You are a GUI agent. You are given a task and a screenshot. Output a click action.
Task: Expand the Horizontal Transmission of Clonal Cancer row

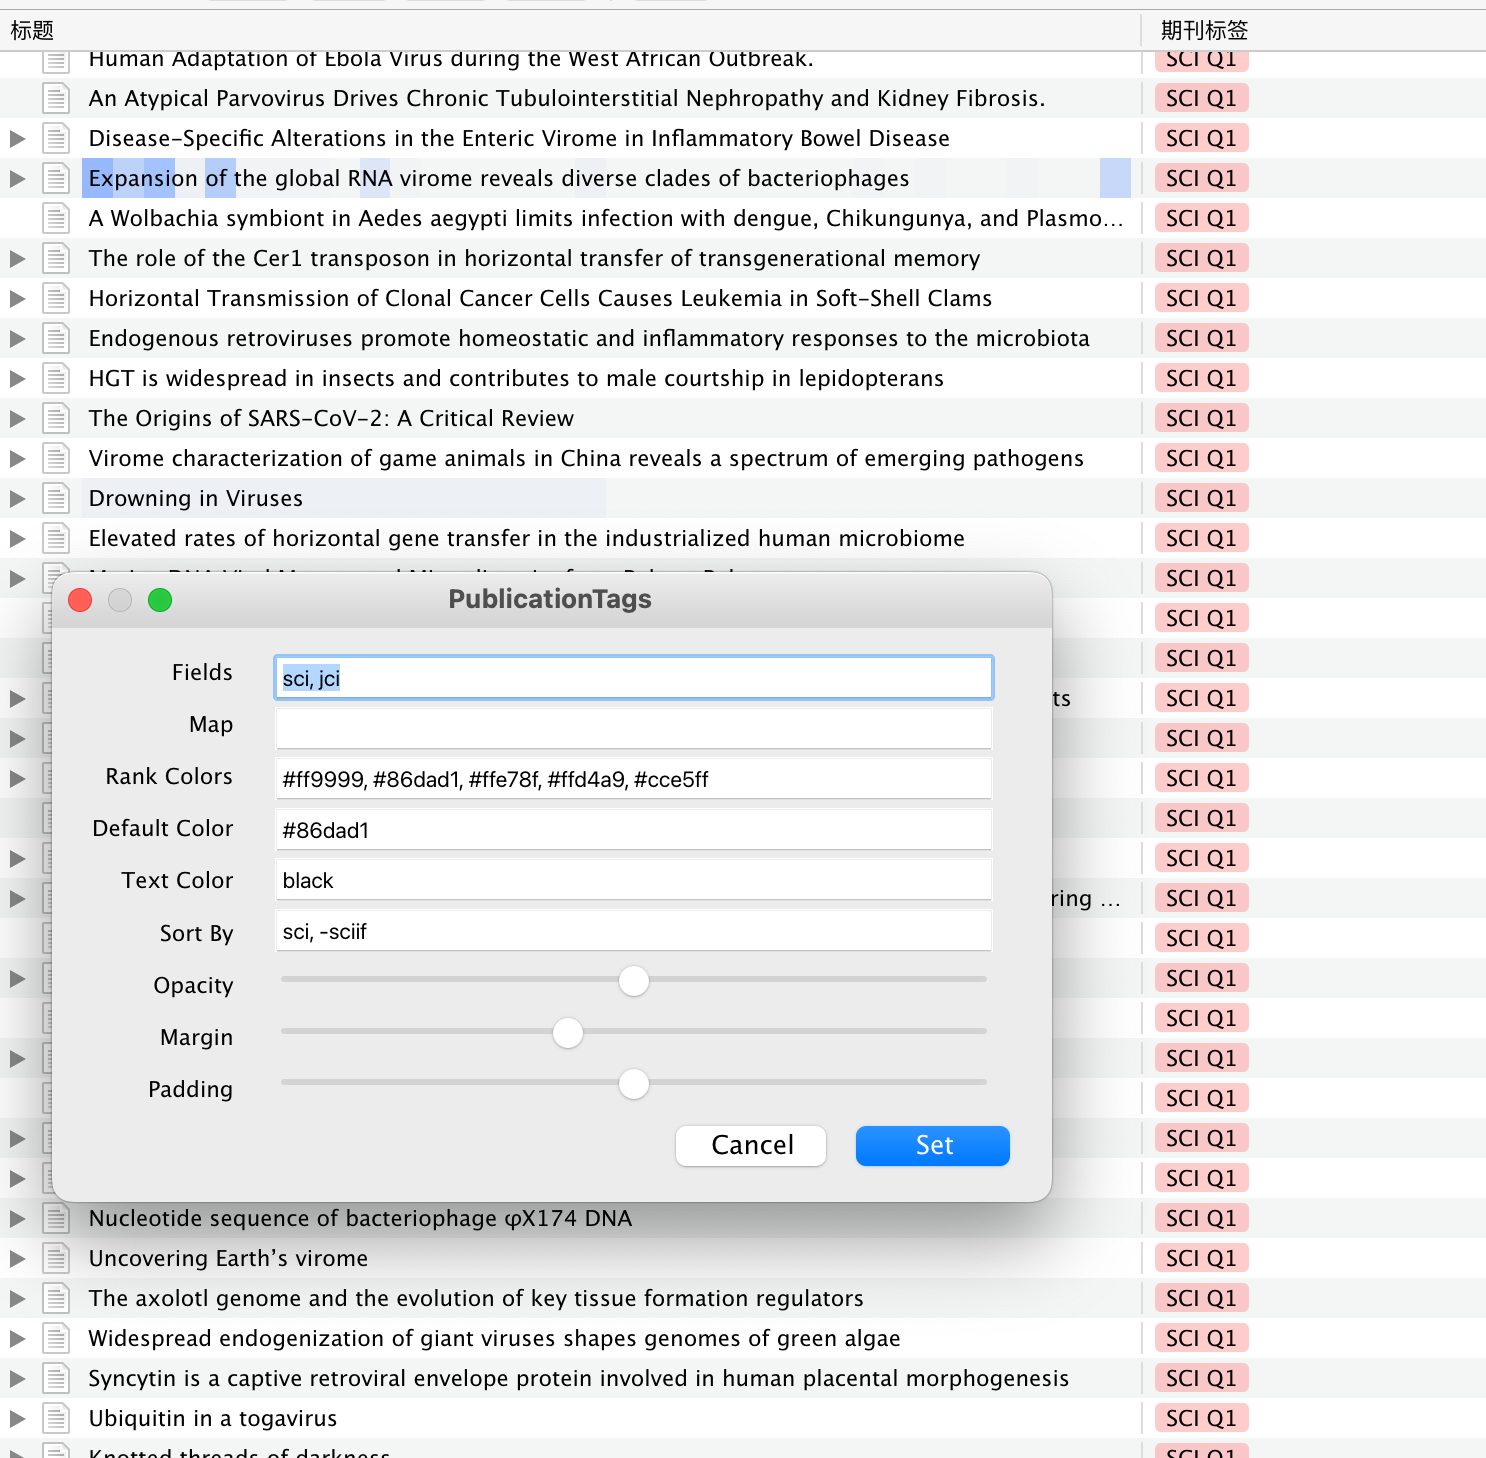pyautogui.click(x=17, y=298)
